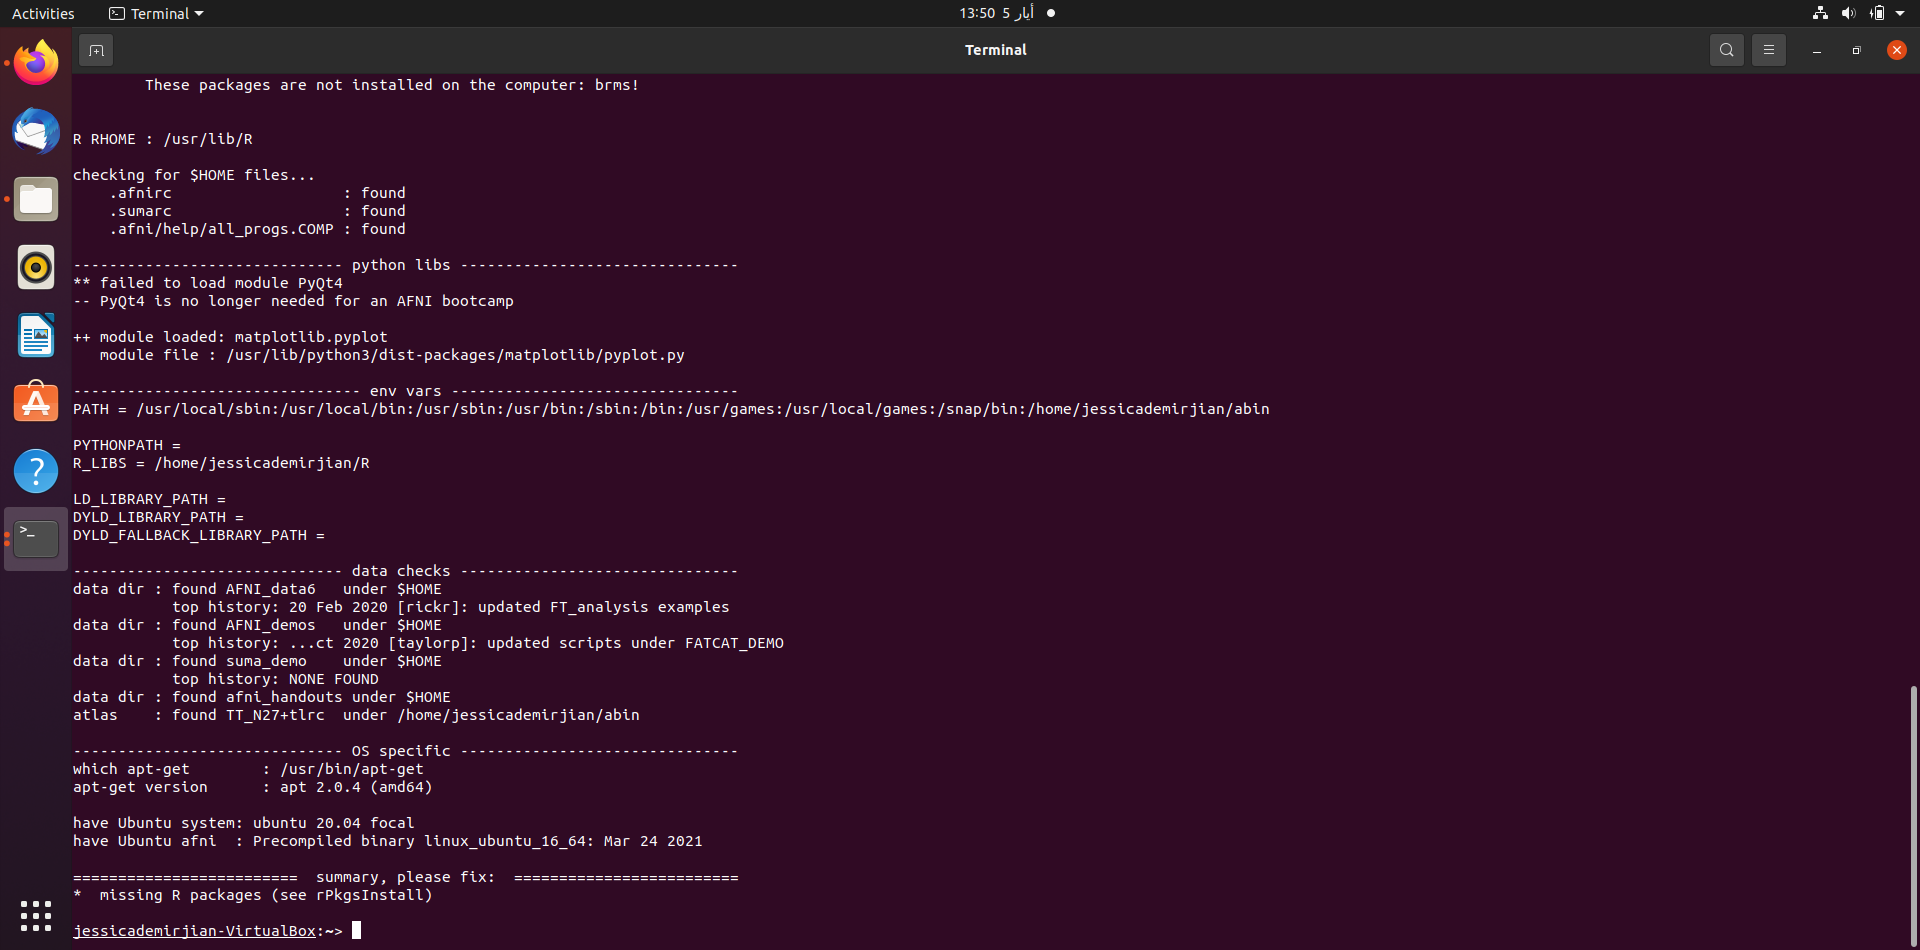
Task: Click 'module loaded: matplotlib.pyplot' line
Action: click(230, 337)
